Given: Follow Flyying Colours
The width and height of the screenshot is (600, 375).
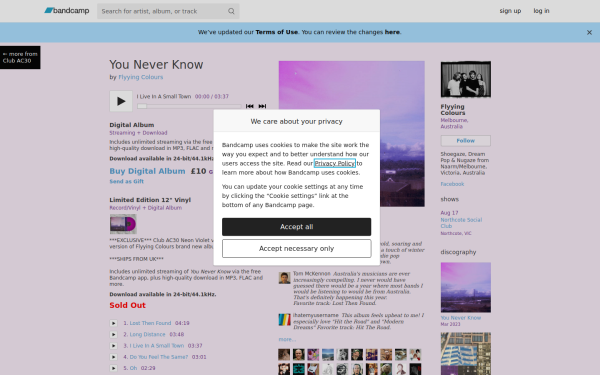Looking at the screenshot, I should (x=465, y=141).
